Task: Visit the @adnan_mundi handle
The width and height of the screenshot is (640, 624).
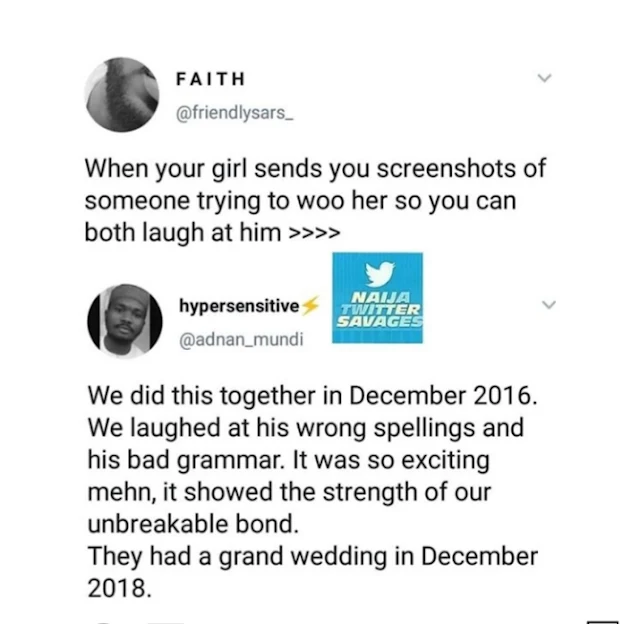Action: 241,340
